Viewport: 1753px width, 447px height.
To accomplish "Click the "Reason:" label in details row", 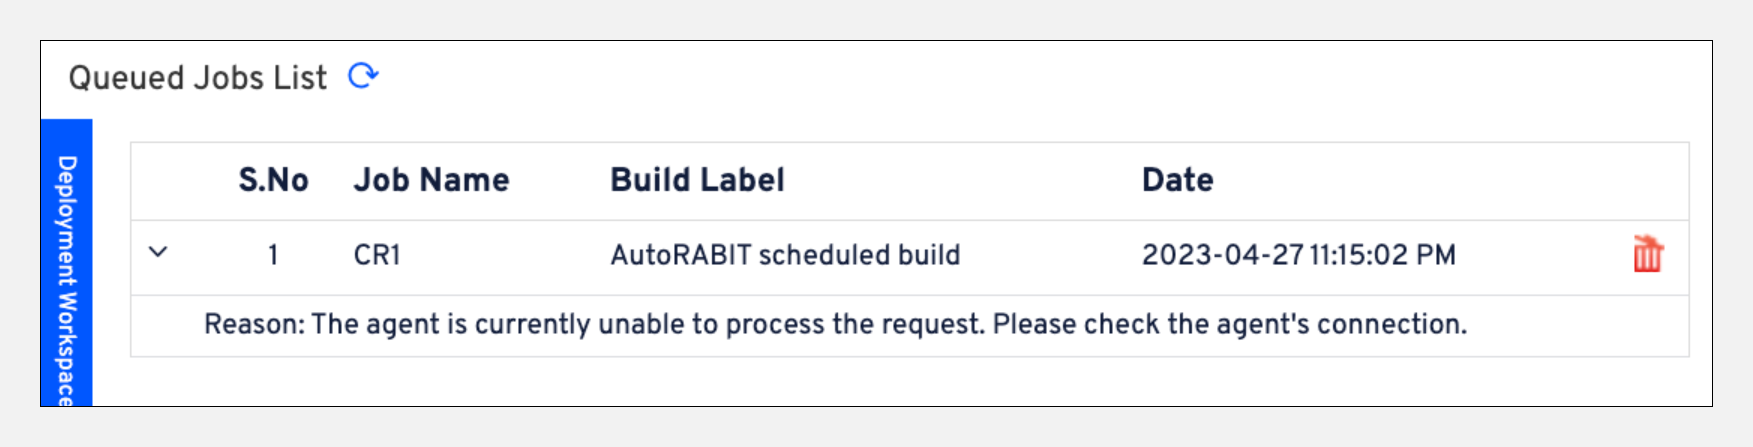I will point(254,325).
